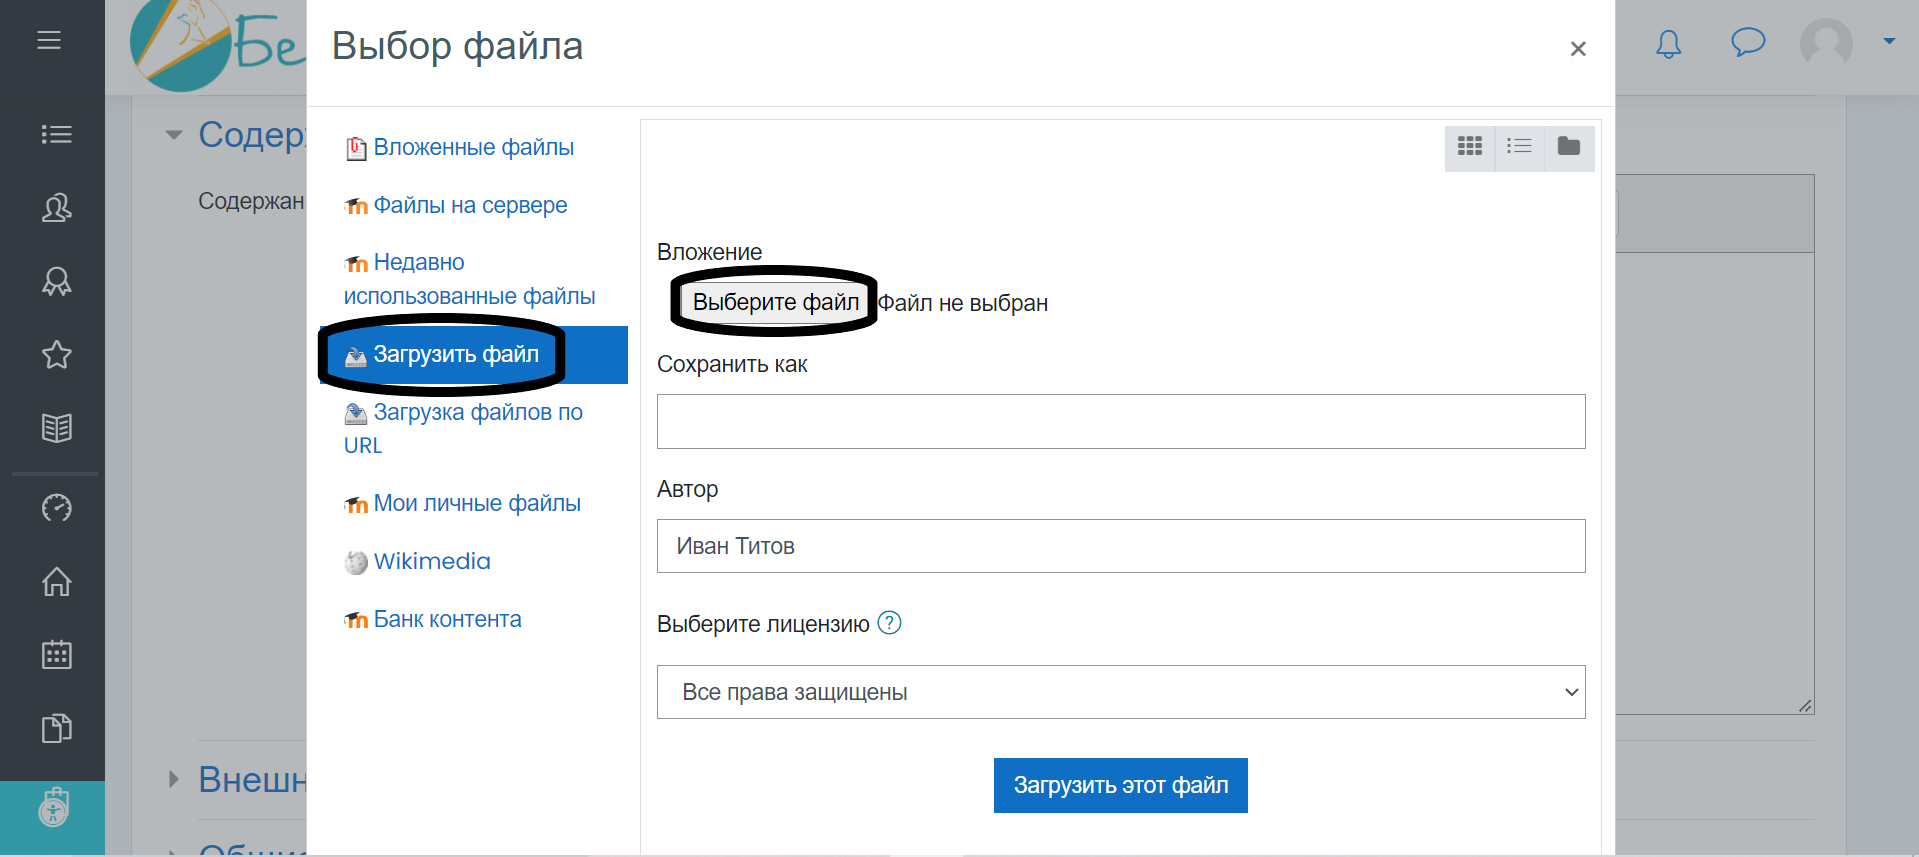Switch file picker to folder tree view
Screen dimensions: 1919x857
[1568, 147]
